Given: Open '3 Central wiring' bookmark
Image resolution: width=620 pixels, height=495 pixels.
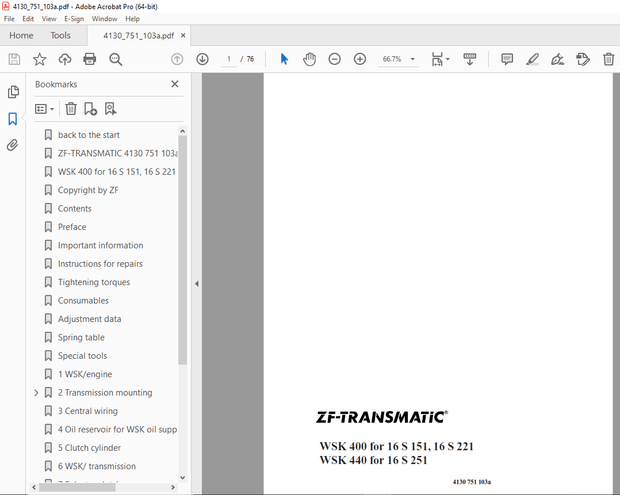Looking at the screenshot, I should coord(88,411).
